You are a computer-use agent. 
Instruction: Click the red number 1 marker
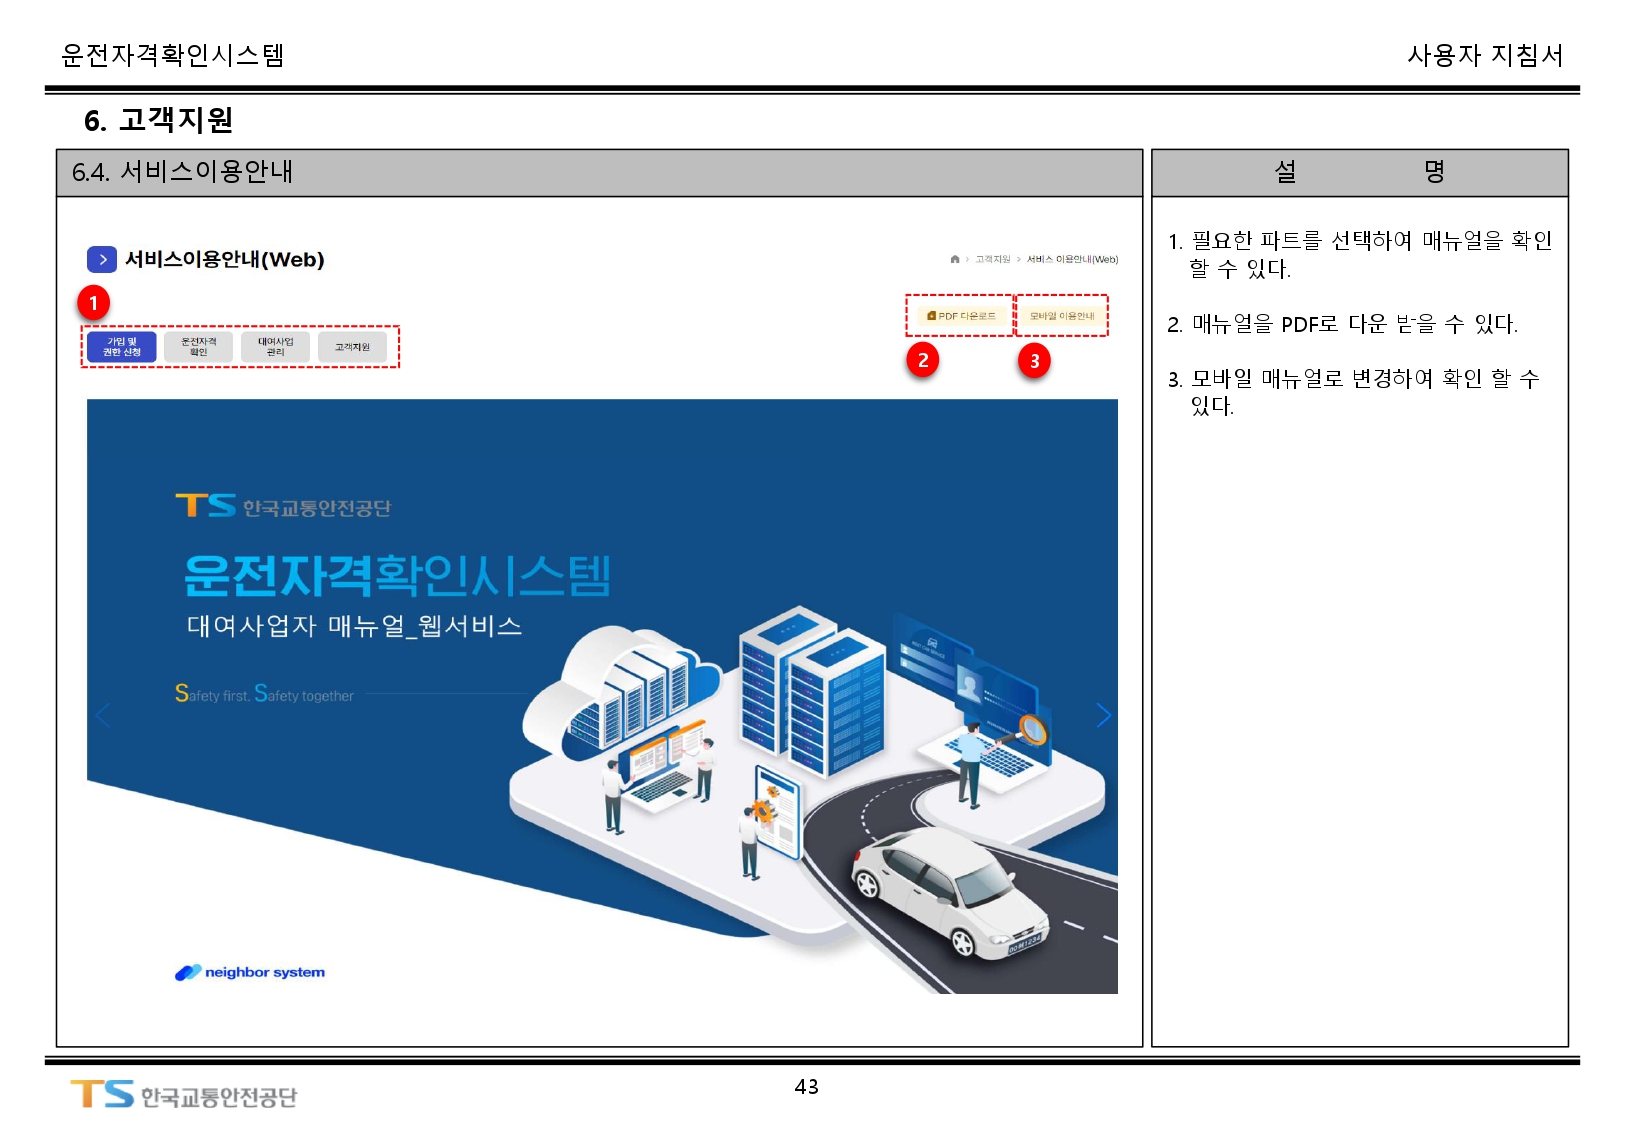pyautogui.click(x=93, y=303)
